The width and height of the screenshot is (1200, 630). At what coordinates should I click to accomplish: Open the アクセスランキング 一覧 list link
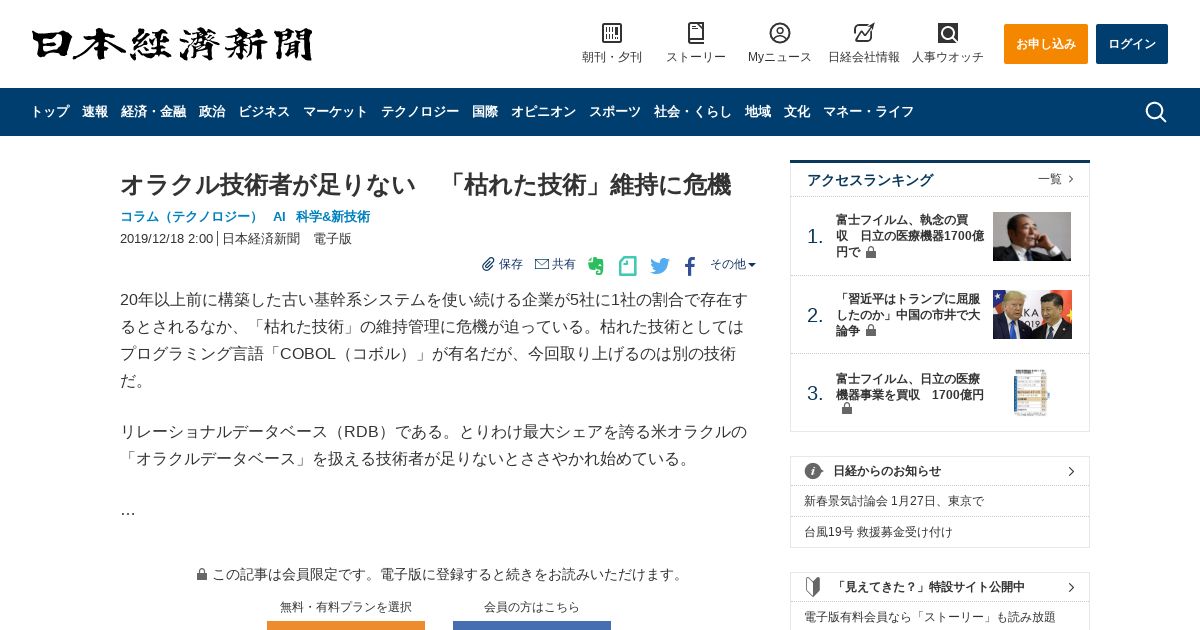(x=1056, y=179)
